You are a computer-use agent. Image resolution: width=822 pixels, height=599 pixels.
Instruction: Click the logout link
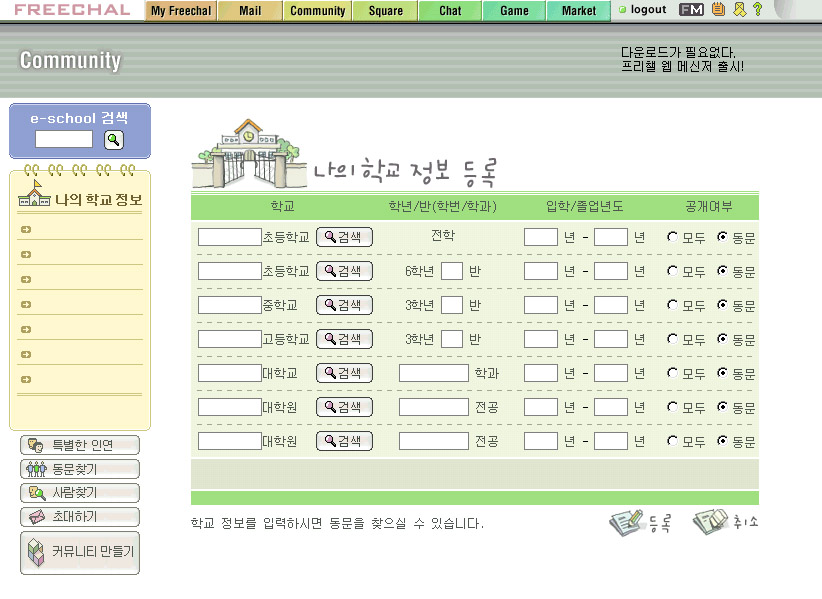(648, 9)
